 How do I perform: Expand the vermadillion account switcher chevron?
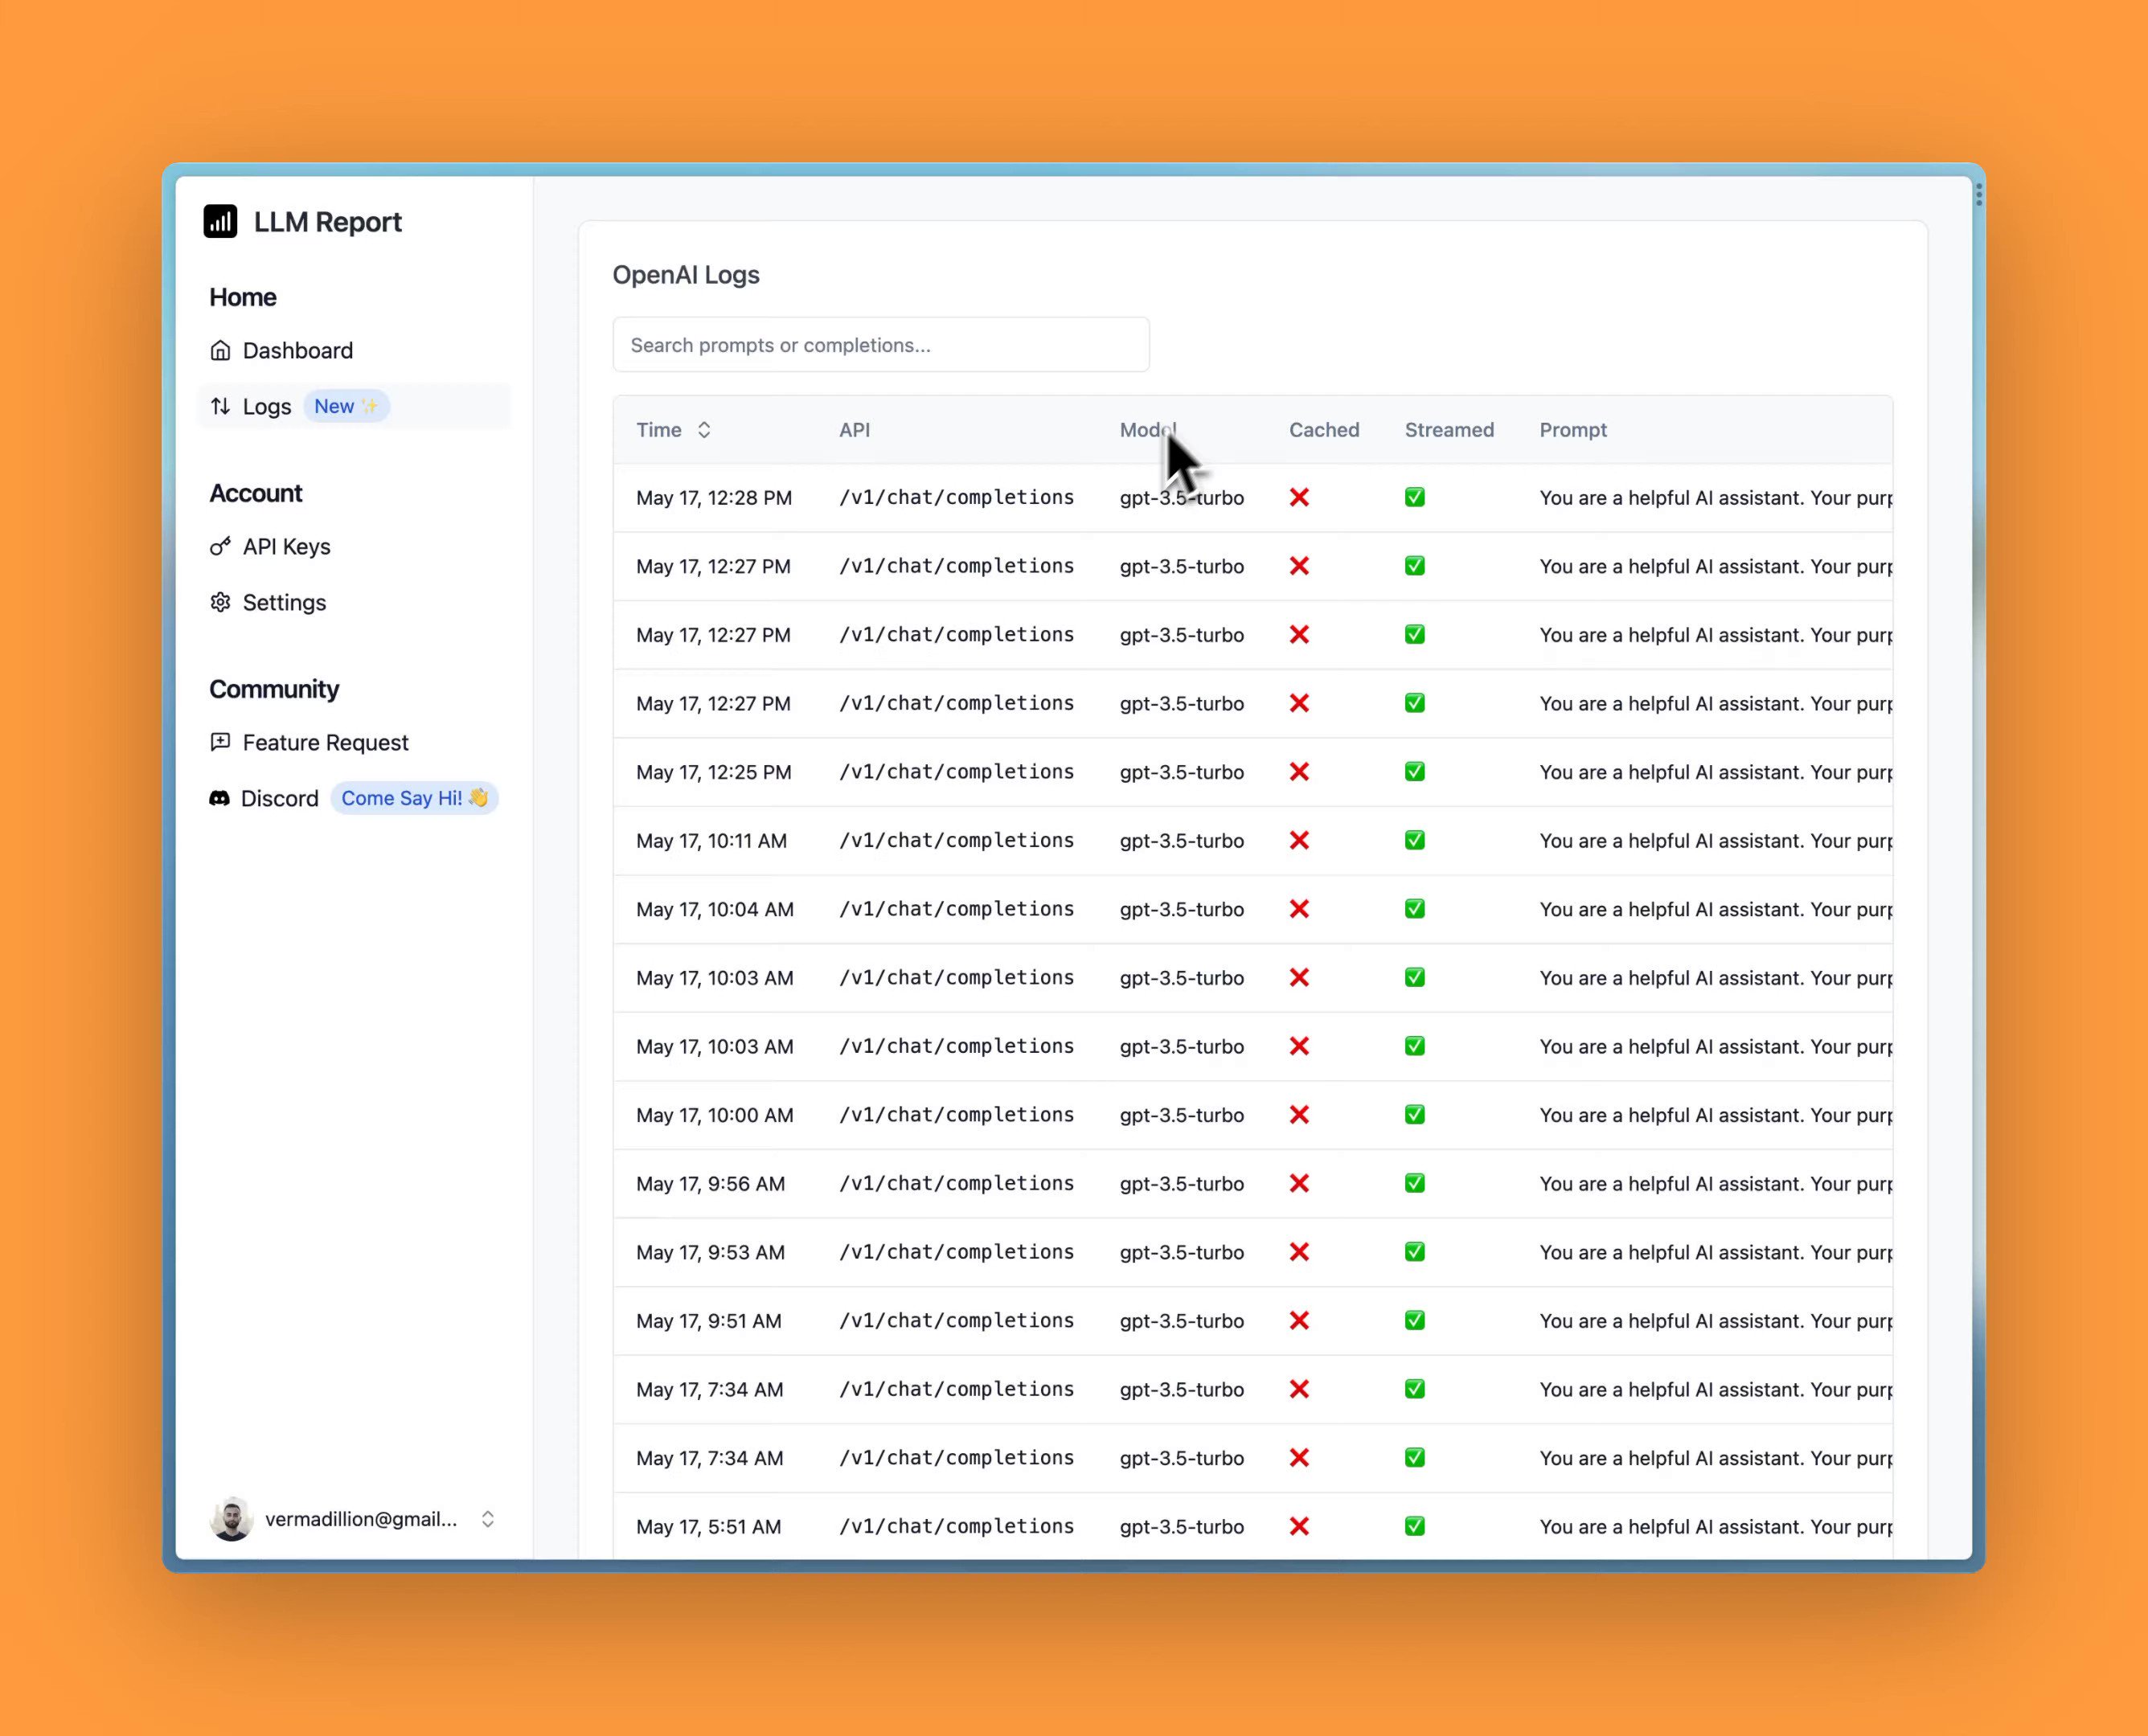[488, 1519]
